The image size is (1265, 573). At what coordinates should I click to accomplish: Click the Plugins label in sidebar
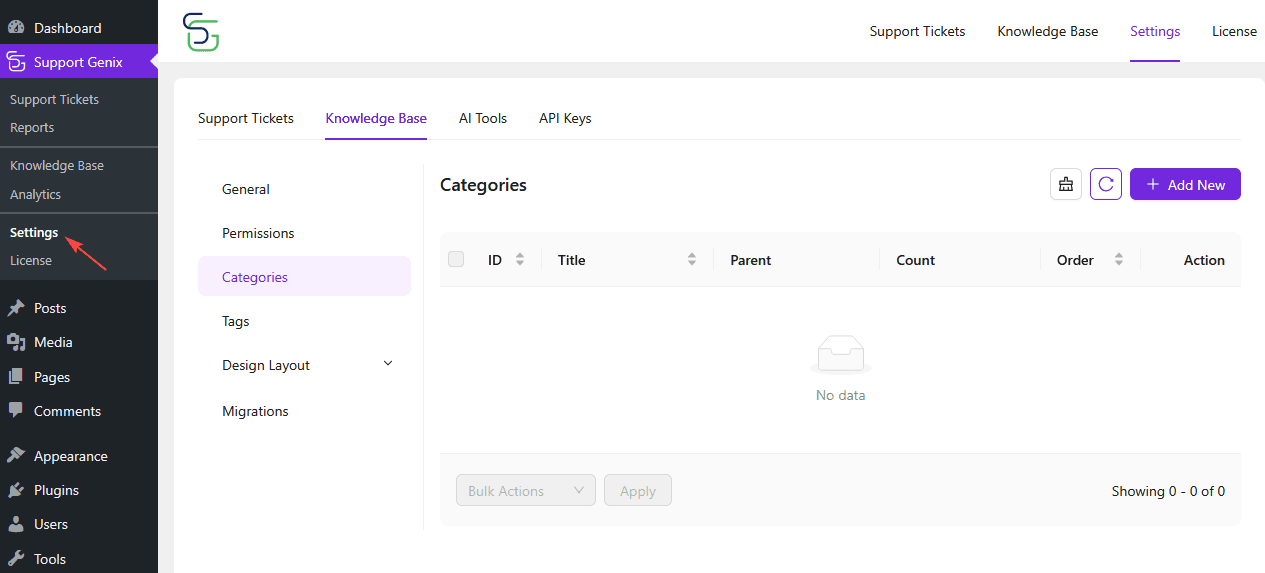(x=56, y=490)
